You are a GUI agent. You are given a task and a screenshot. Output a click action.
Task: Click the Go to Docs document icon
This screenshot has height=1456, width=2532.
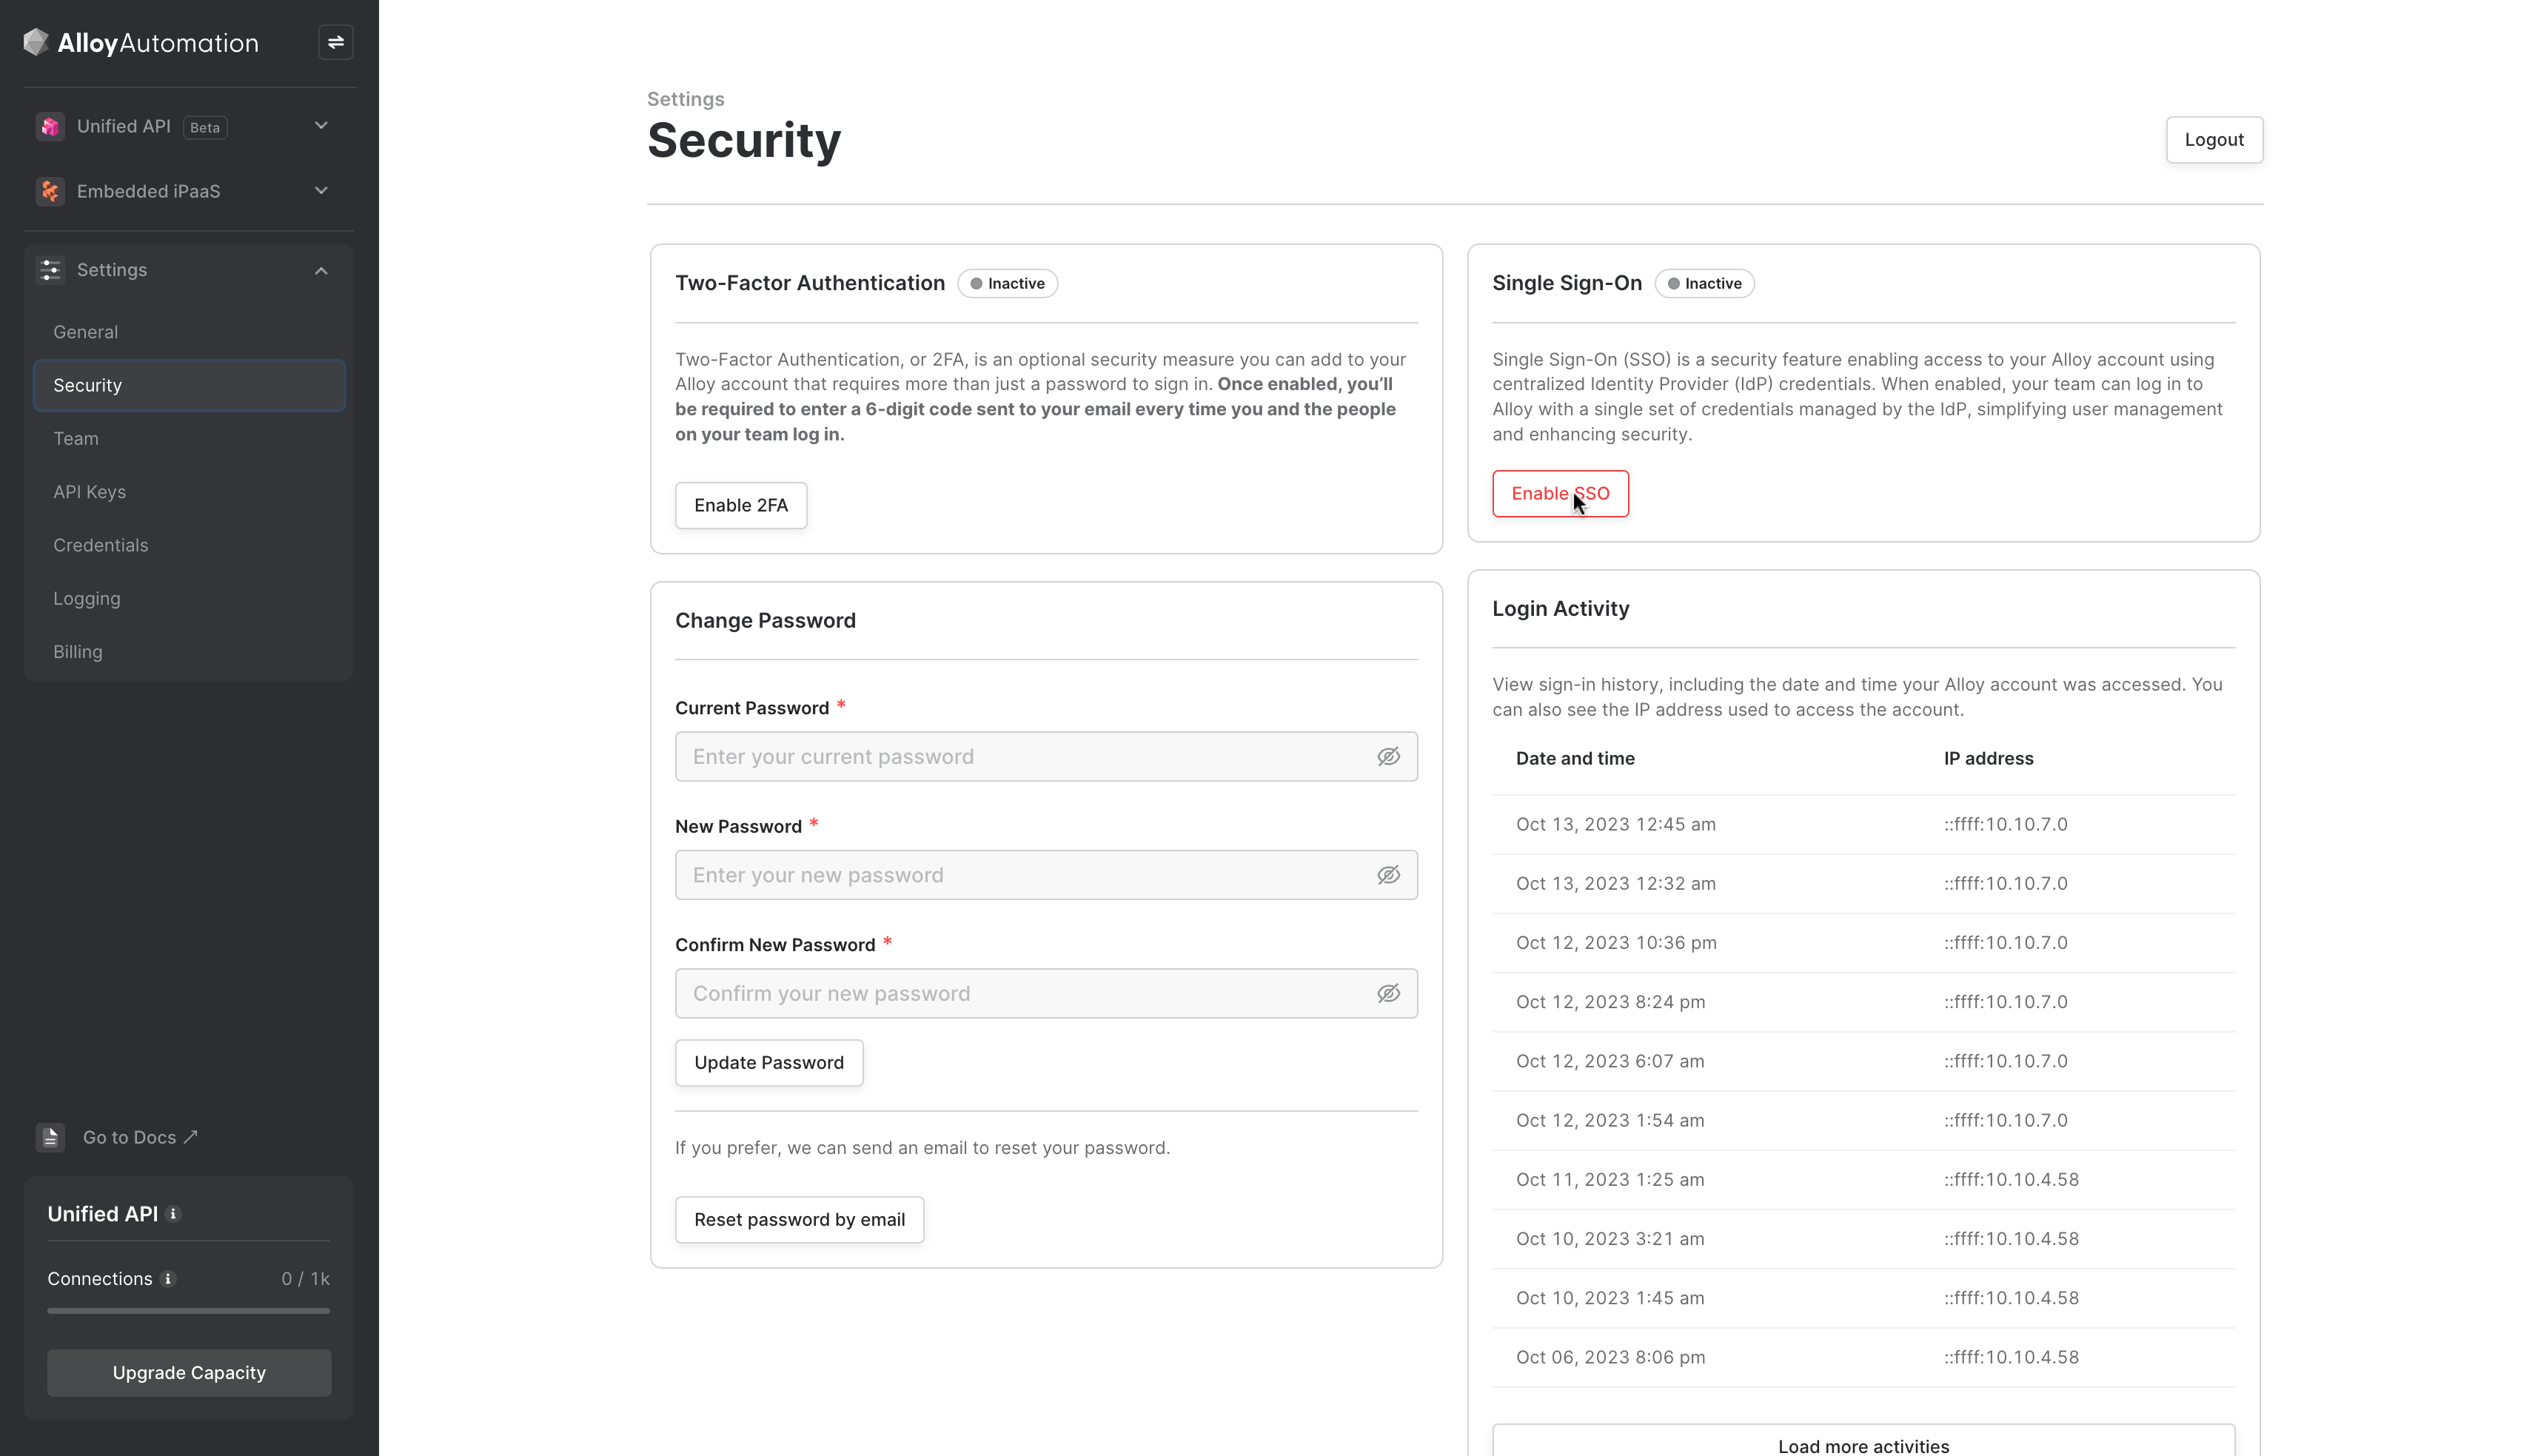[50, 1137]
